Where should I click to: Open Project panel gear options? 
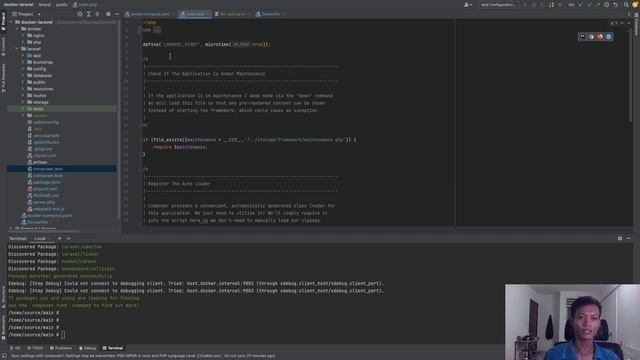(x=108, y=14)
